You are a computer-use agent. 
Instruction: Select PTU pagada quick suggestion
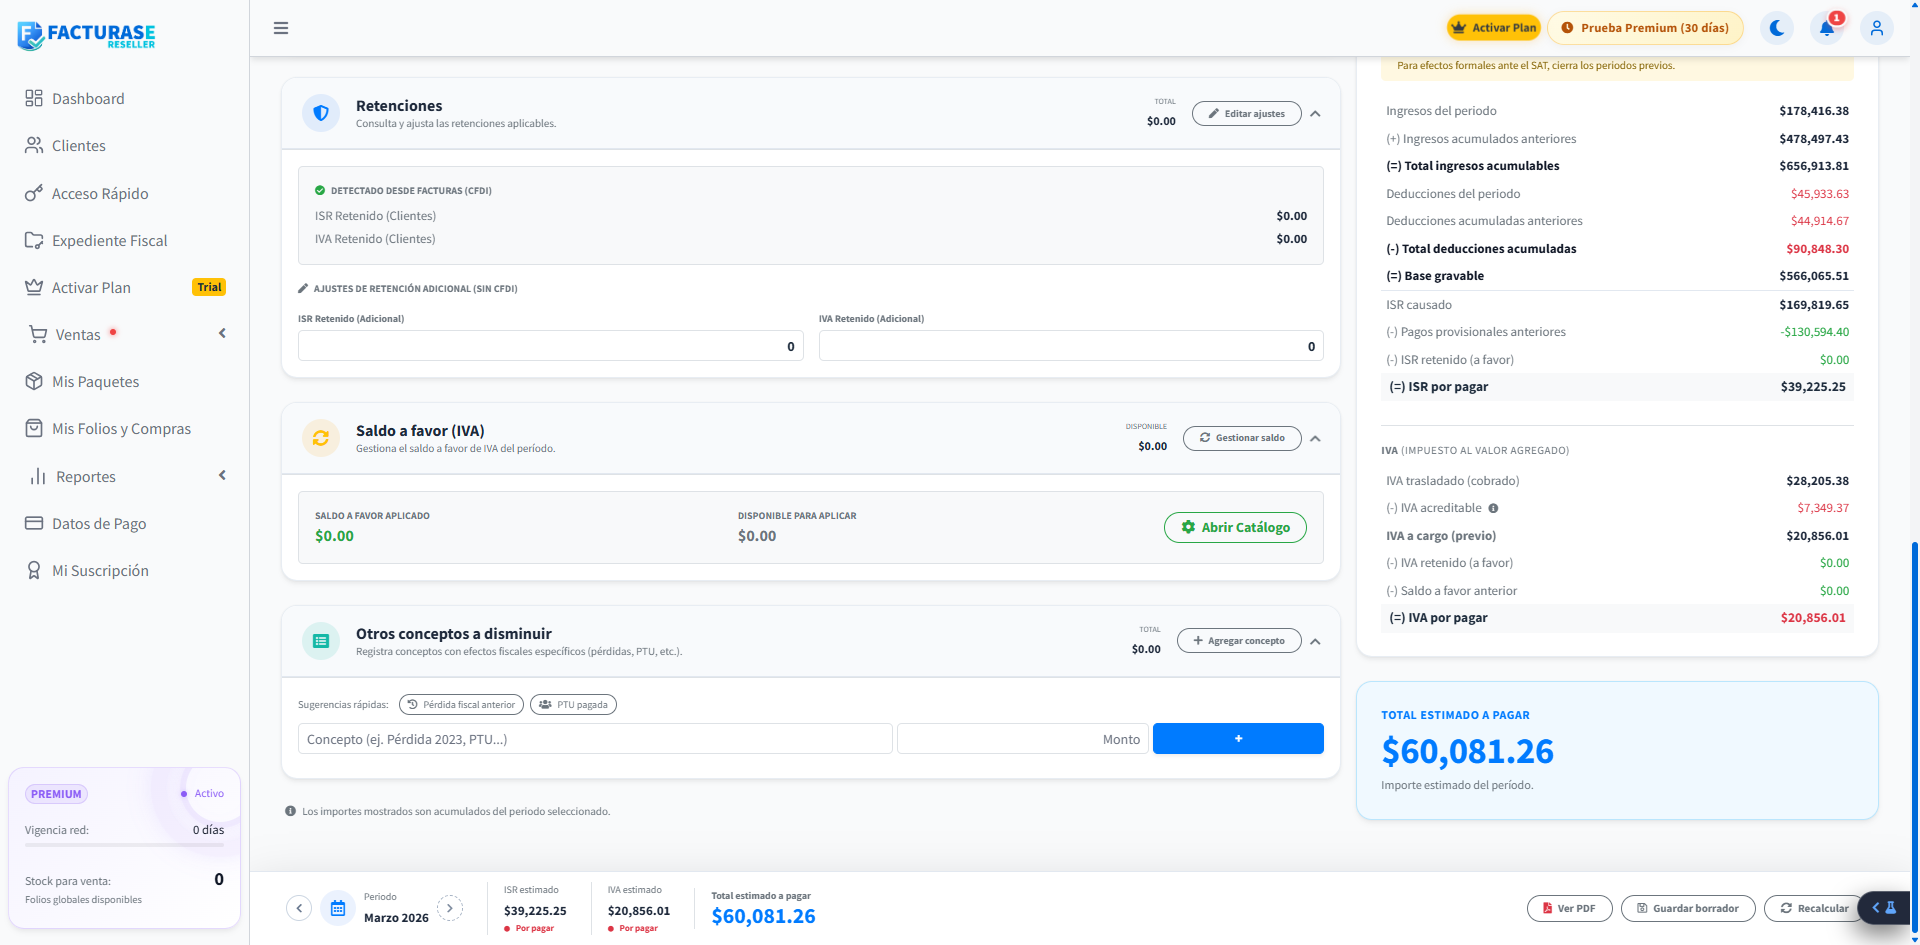(x=573, y=705)
